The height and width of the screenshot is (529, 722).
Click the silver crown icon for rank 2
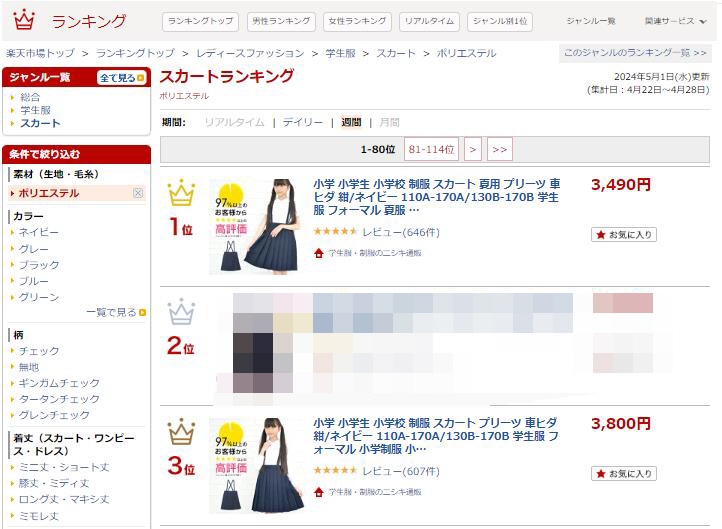[181, 311]
